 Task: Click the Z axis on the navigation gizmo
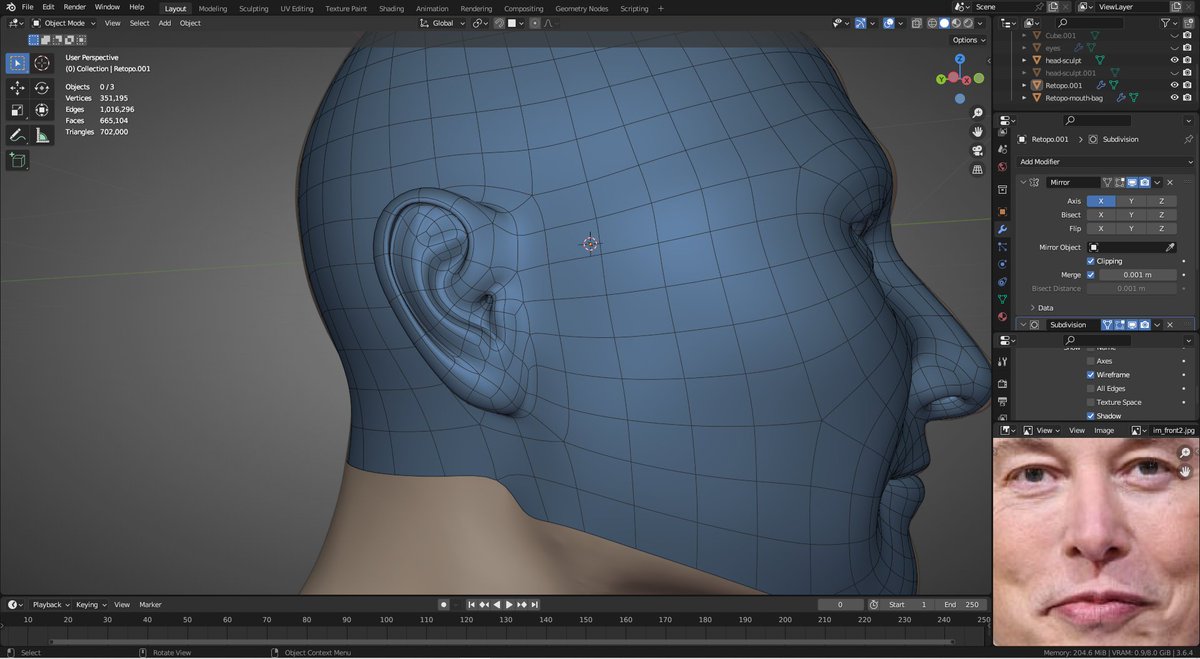click(959, 59)
